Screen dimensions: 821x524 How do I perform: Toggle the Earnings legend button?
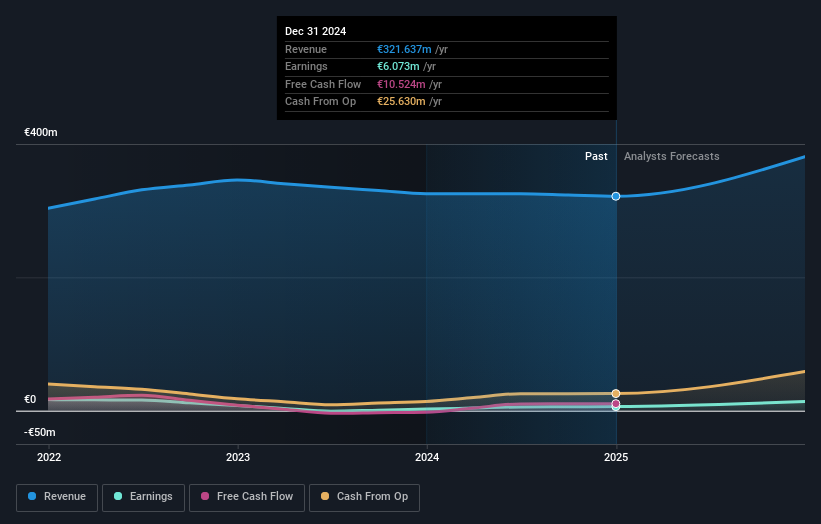coord(143,497)
